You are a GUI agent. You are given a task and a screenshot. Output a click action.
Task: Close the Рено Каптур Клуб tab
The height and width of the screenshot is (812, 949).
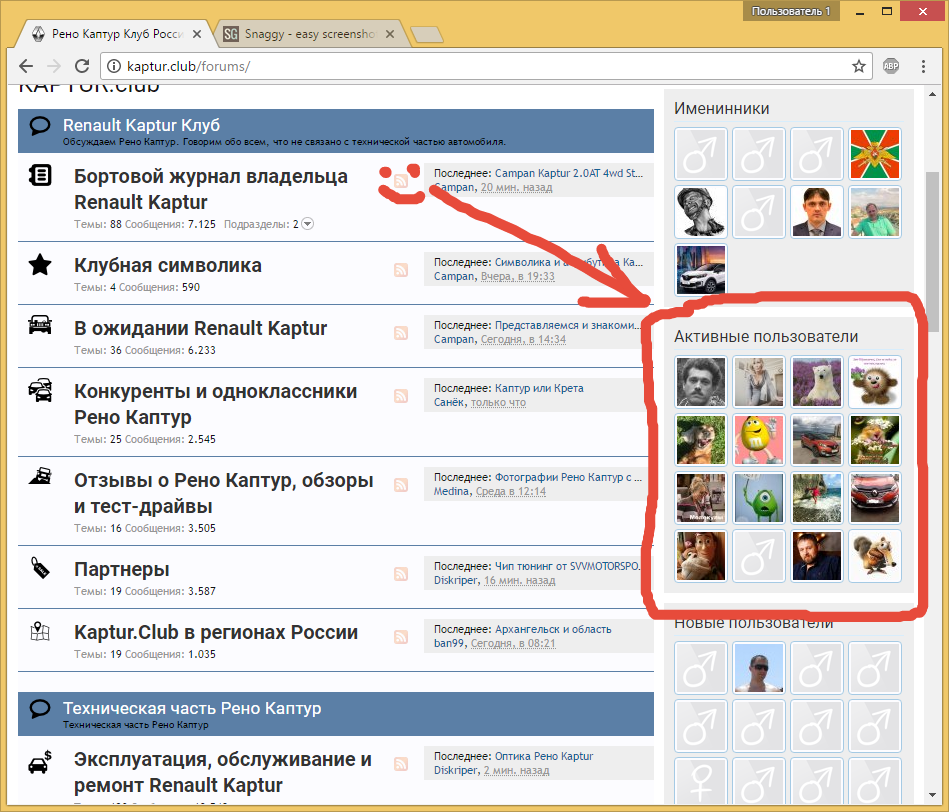(197, 34)
